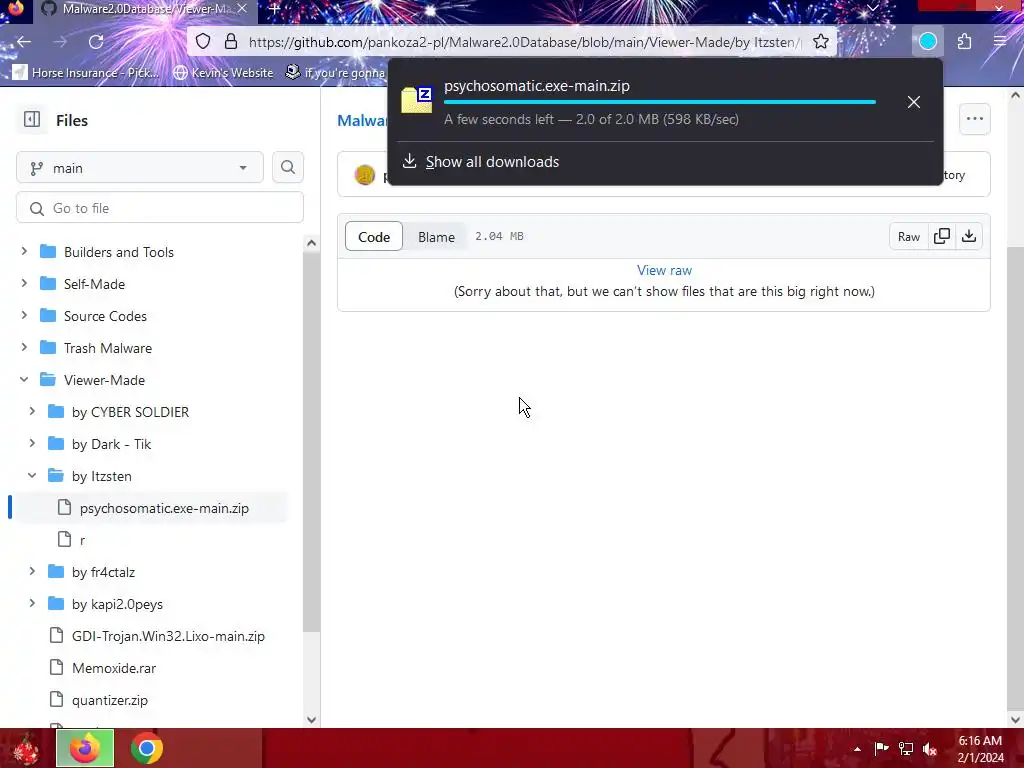Click psychosomatic.exe-main.zip download entry name
The image size is (1024, 768).
coord(537,86)
